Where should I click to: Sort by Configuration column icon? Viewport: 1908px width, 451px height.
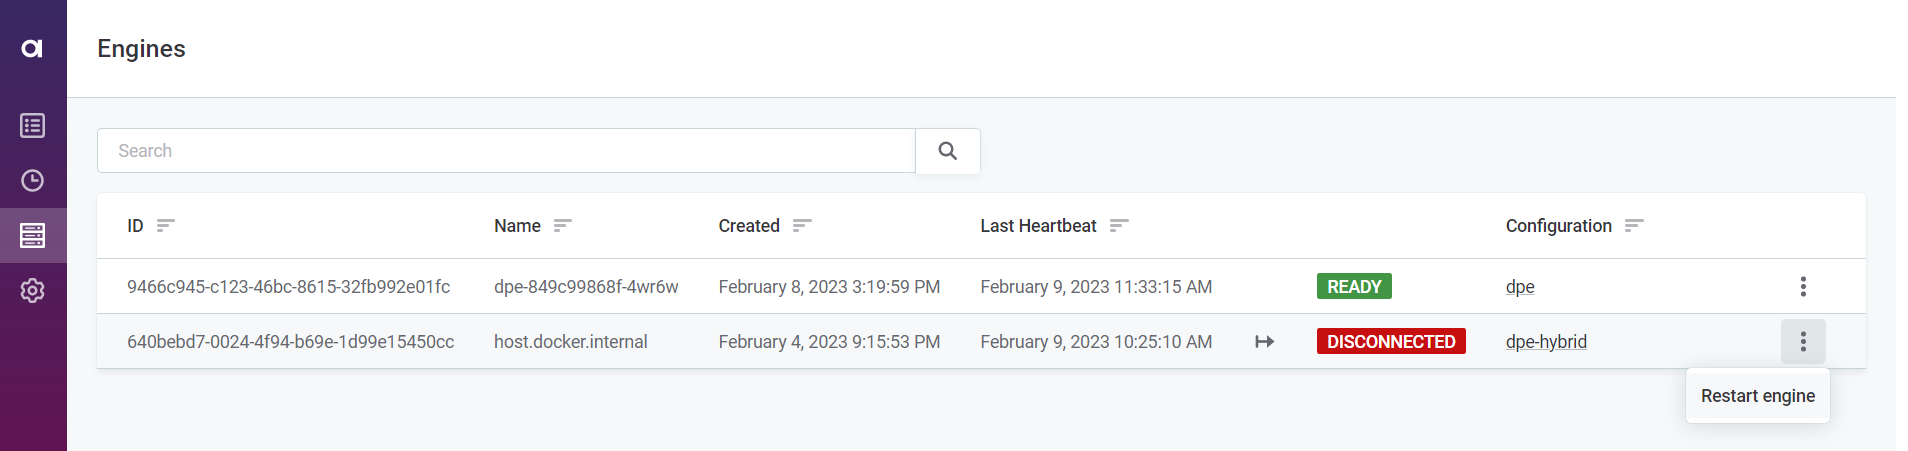tap(1634, 226)
